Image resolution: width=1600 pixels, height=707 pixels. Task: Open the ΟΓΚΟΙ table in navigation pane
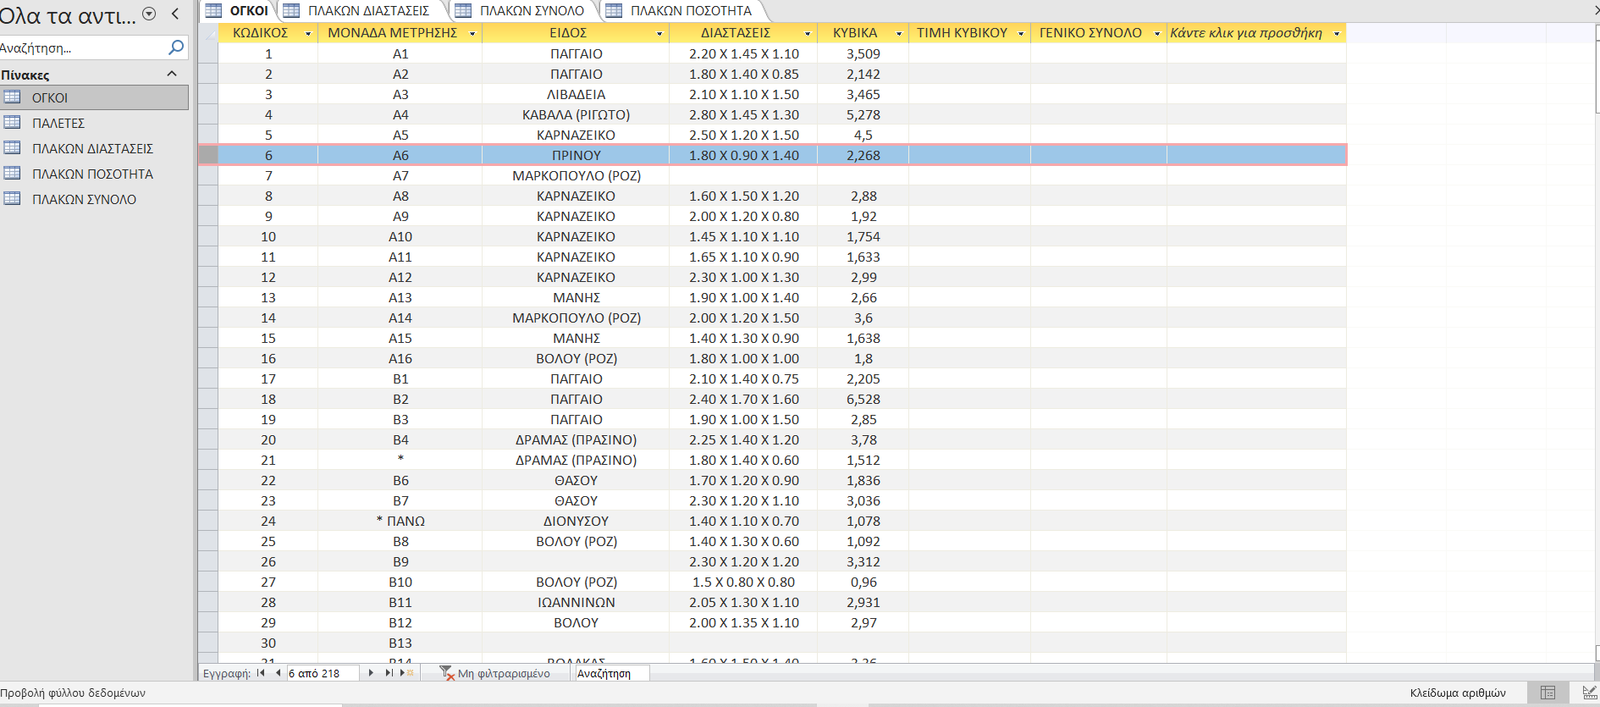pos(94,98)
